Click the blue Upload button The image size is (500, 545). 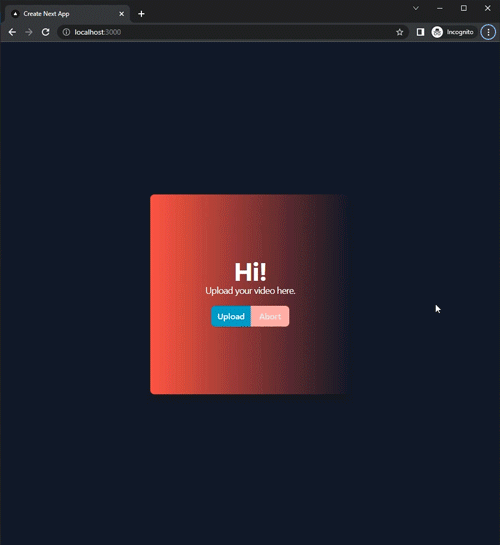pyautogui.click(x=231, y=316)
